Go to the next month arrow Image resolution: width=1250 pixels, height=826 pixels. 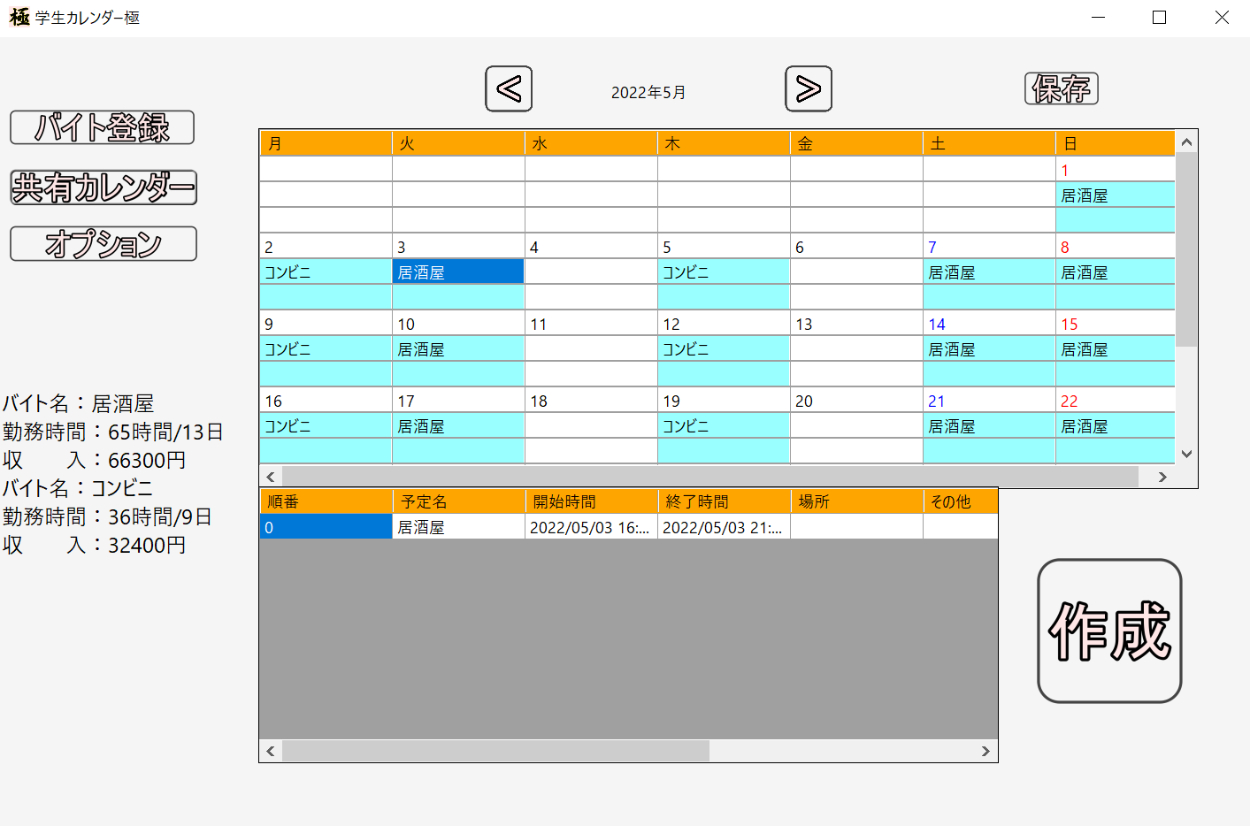[x=808, y=90]
